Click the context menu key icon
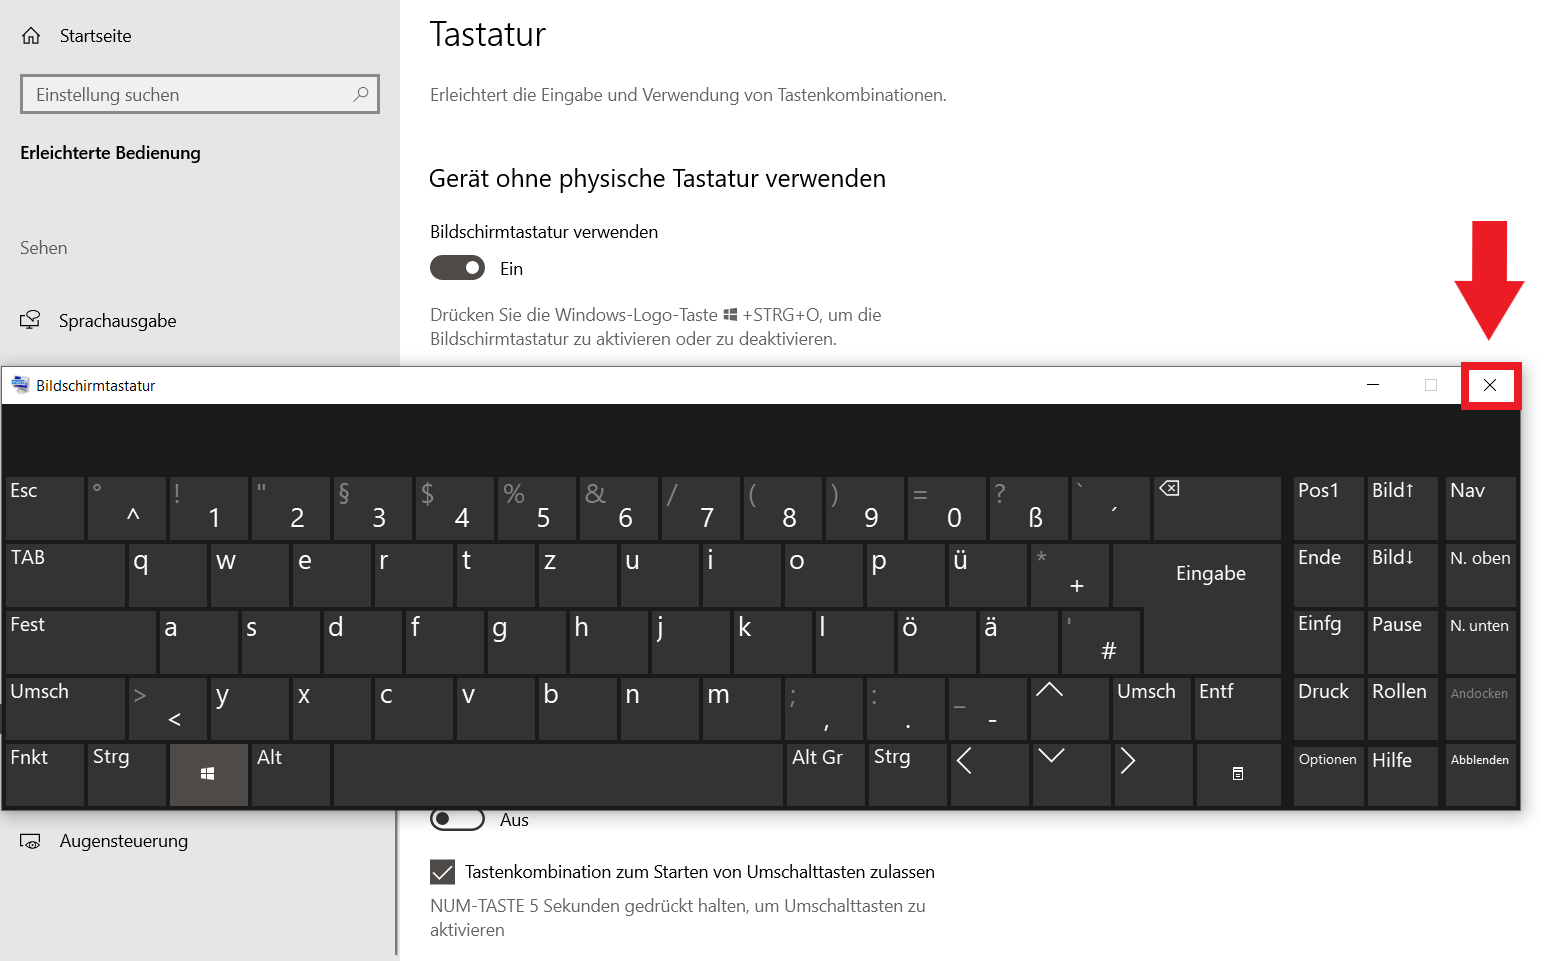The height and width of the screenshot is (961, 1565). click(x=1238, y=774)
